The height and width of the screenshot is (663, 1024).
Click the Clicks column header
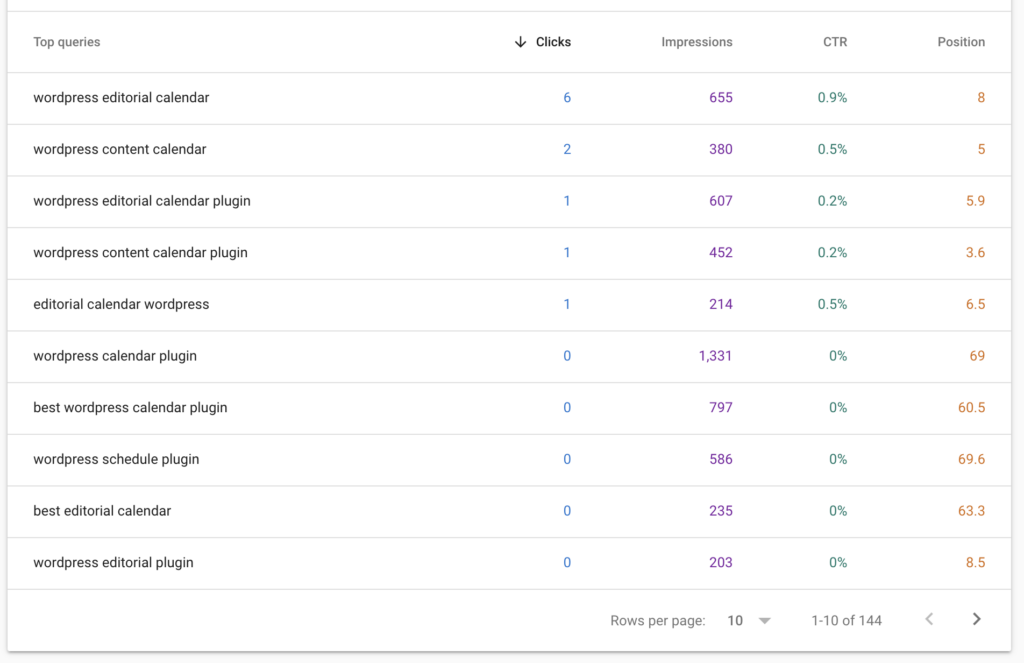[553, 42]
